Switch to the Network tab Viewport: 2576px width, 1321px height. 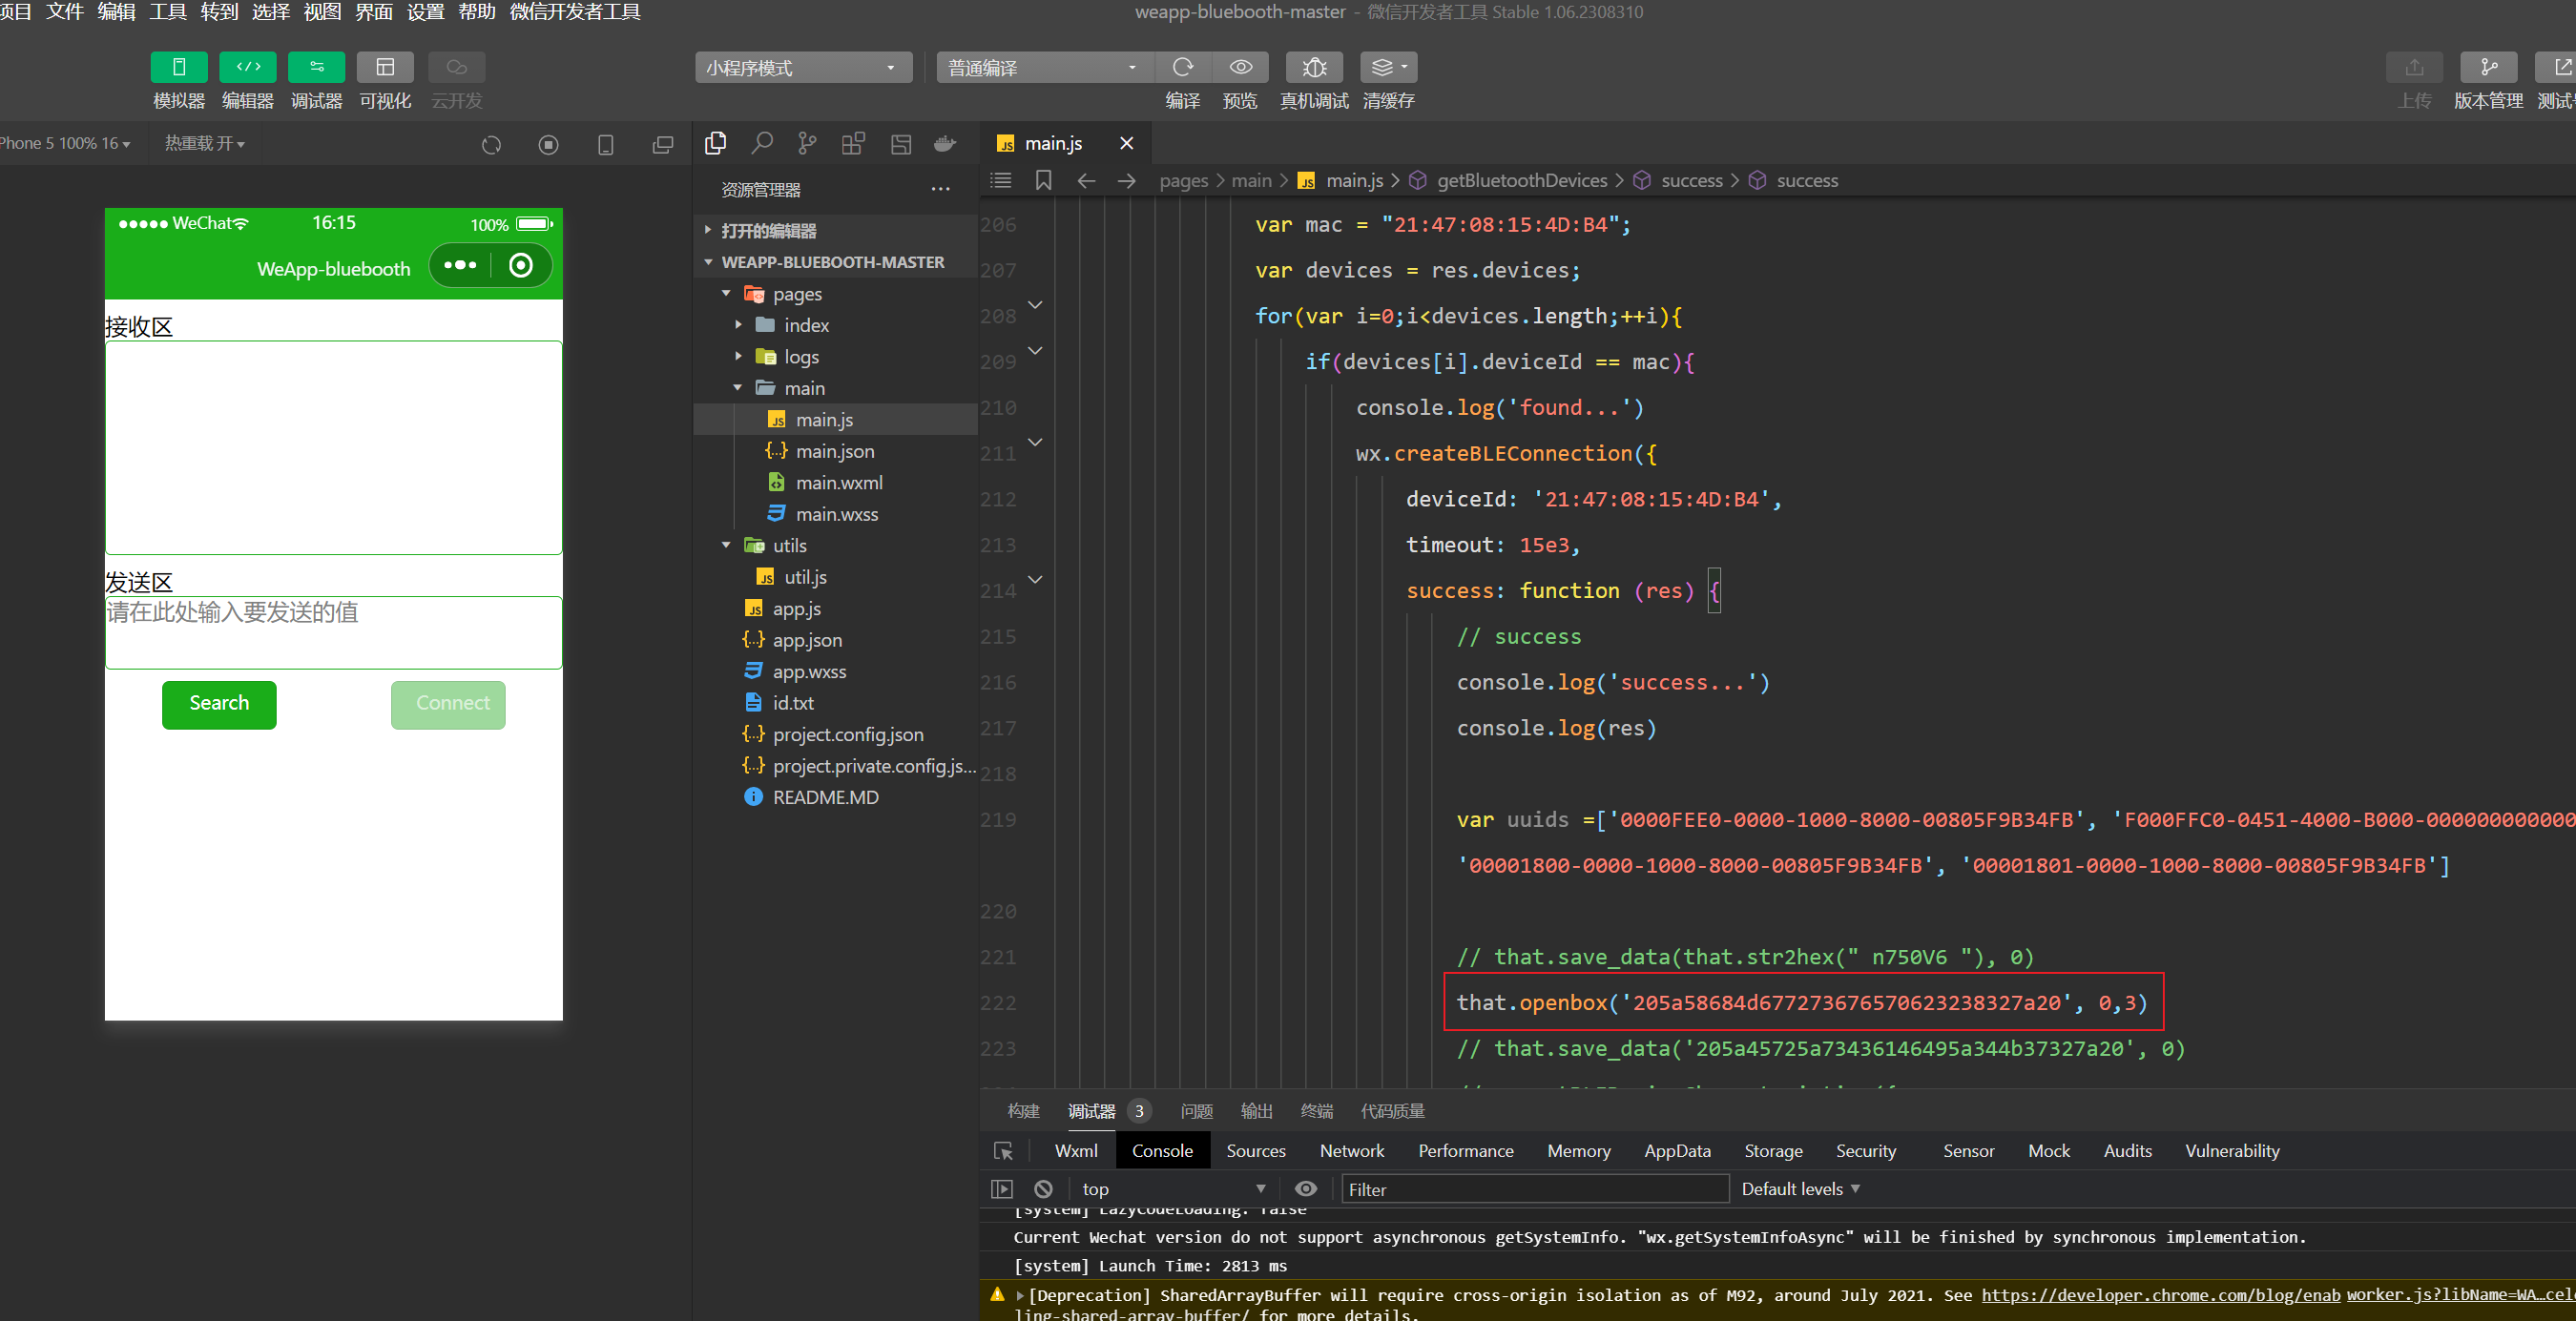point(1351,1151)
